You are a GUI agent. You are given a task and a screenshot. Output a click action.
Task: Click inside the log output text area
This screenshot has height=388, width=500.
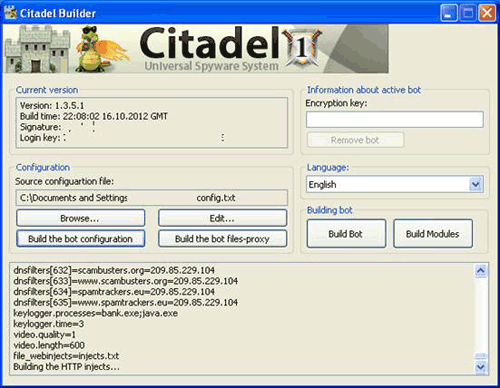click(x=242, y=319)
